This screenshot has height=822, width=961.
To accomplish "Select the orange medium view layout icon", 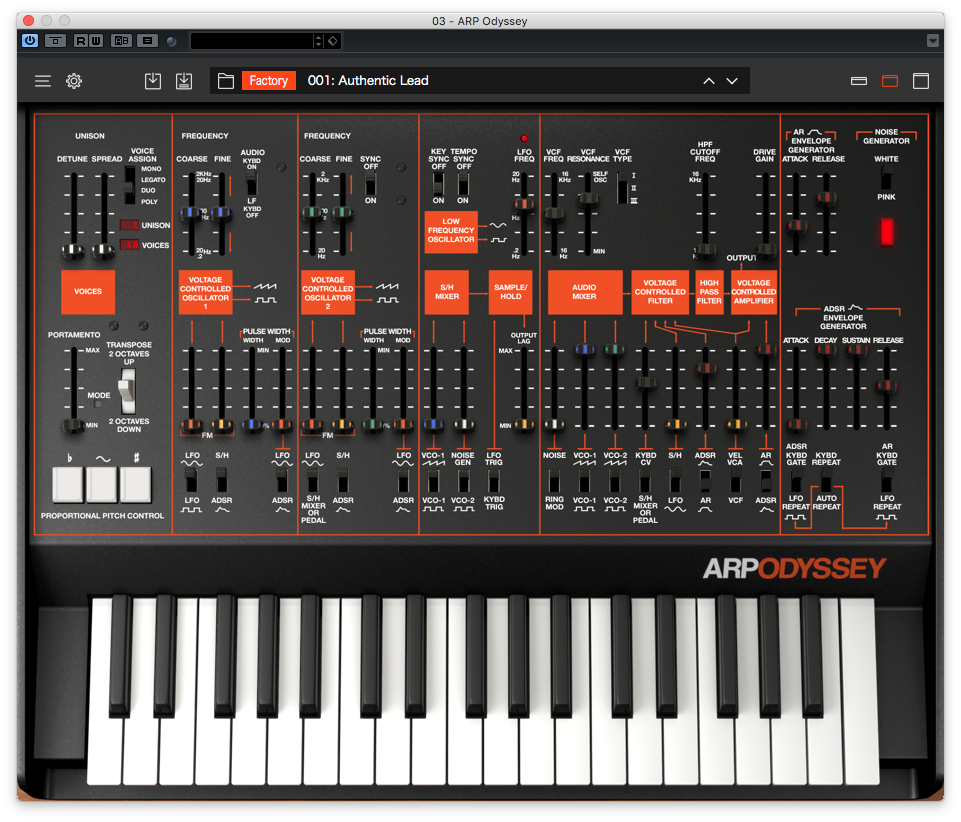I will click(x=890, y=81).
